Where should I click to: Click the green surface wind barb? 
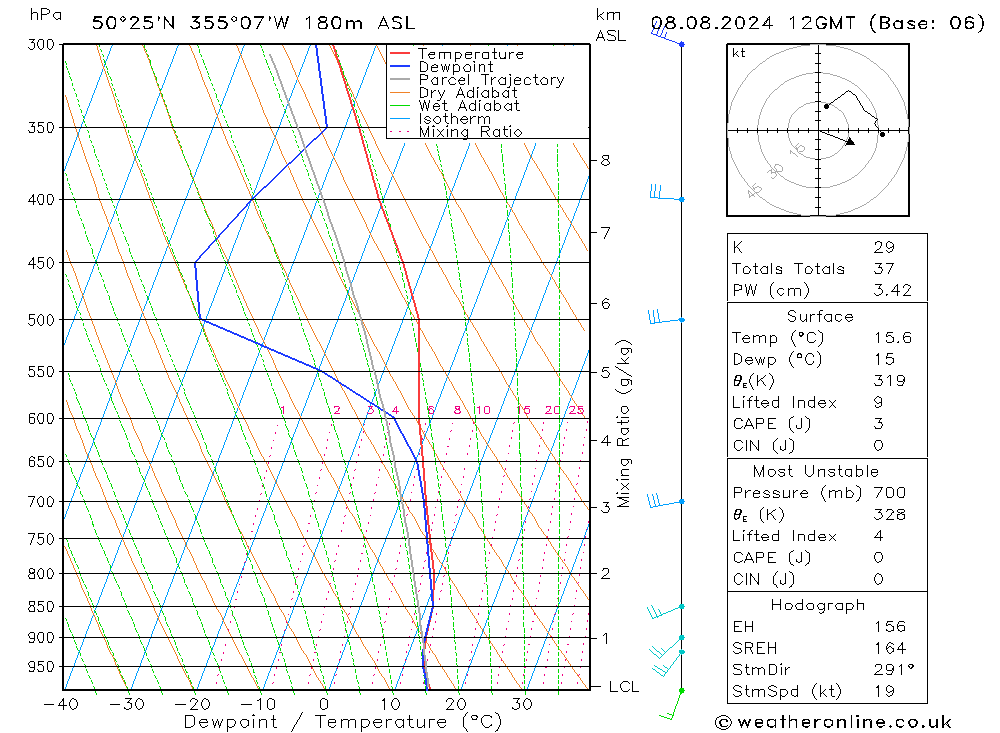click(672, 704)
